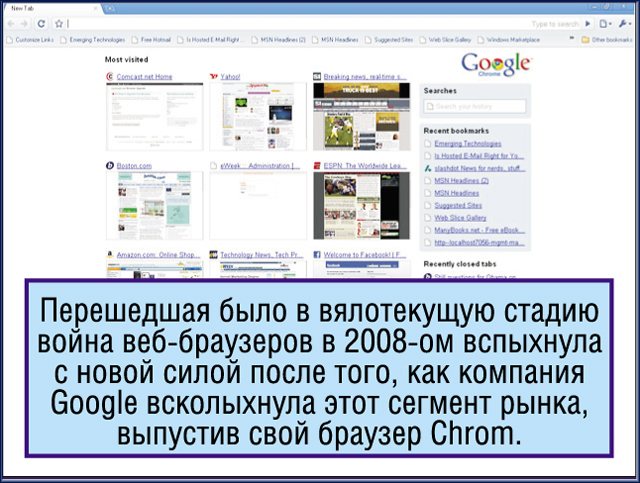Open Windows Marketplace bookmark
Image resolution: width=640 pixels, height=483 pixels.
[509, 40]
